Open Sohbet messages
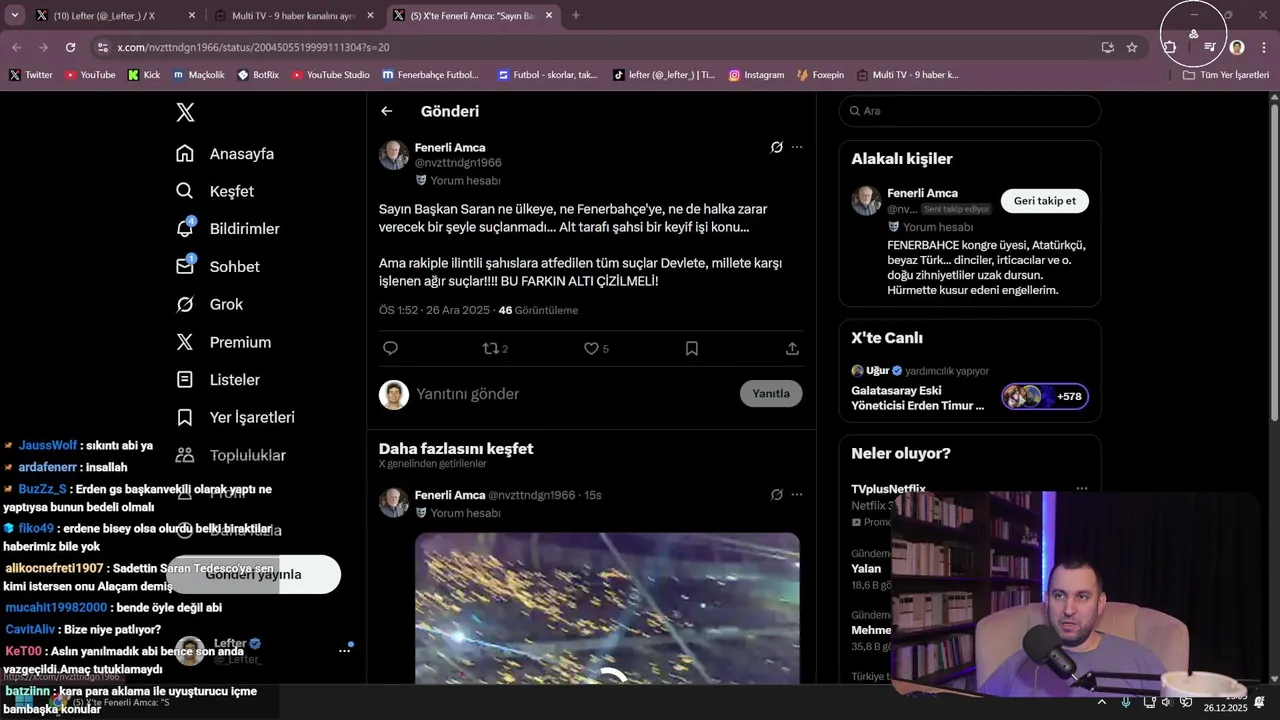Viewport: 1280px width, 720px height. coord(218,266)
